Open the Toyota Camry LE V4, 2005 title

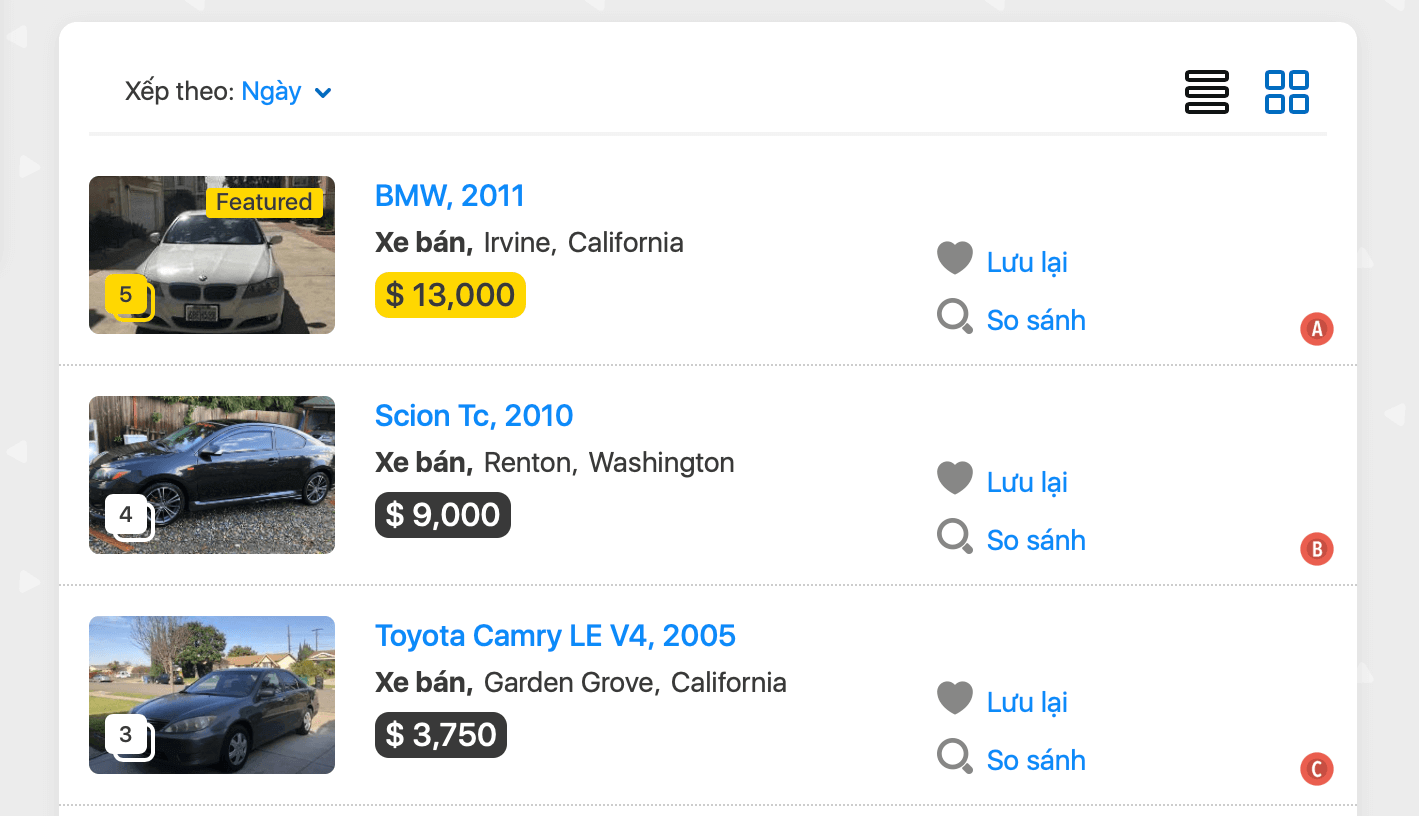555,635
